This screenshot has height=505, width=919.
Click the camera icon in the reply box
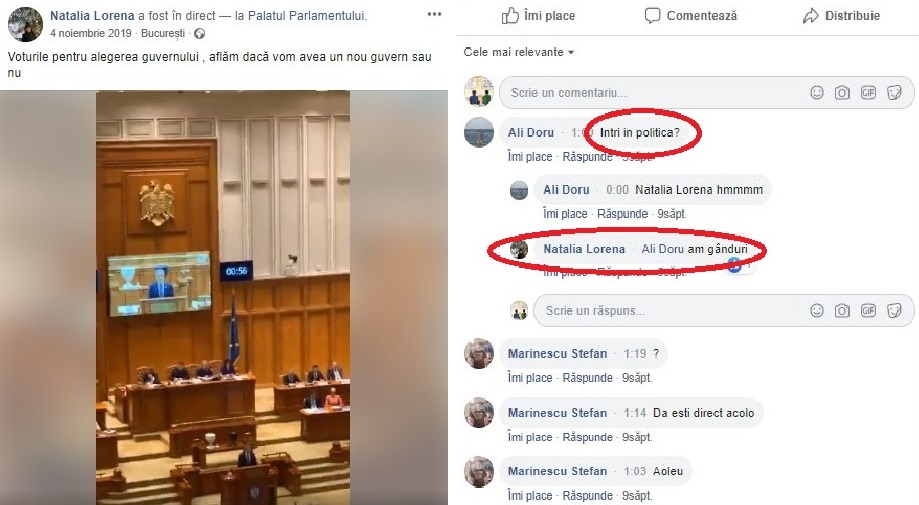tap(842, 310)
